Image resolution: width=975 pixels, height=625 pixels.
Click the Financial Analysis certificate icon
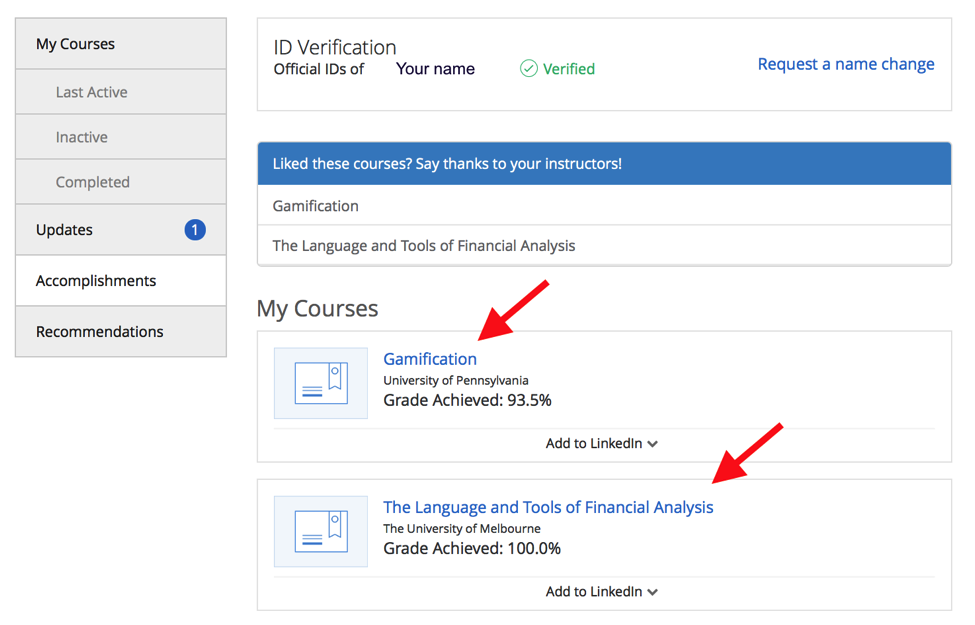coord(321,531)
